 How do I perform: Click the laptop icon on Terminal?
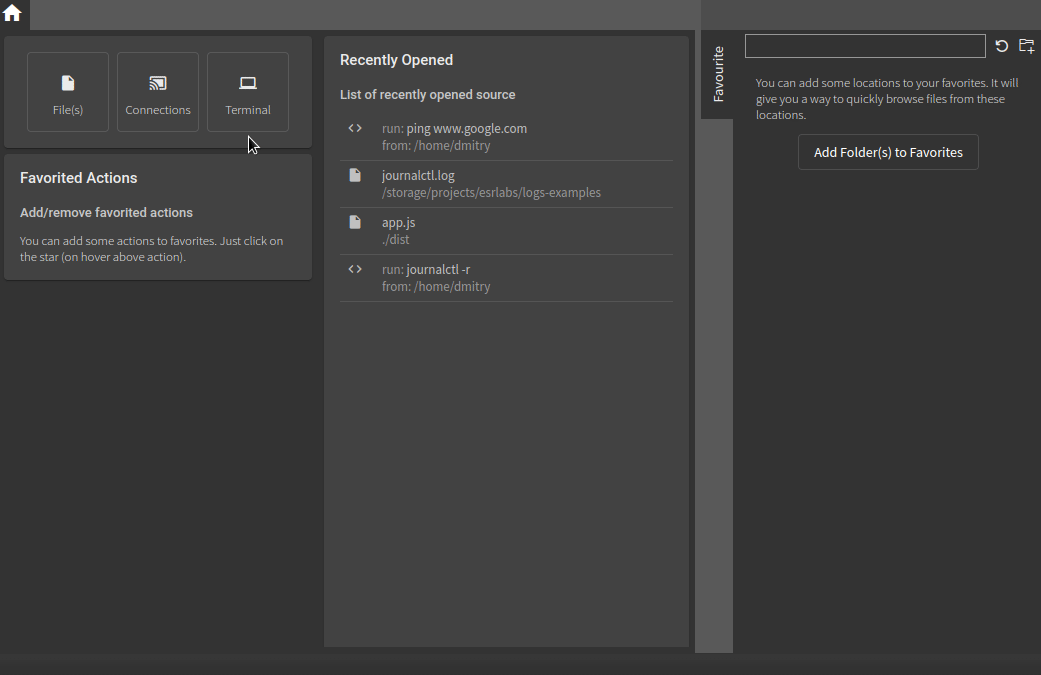click(248, 83)
